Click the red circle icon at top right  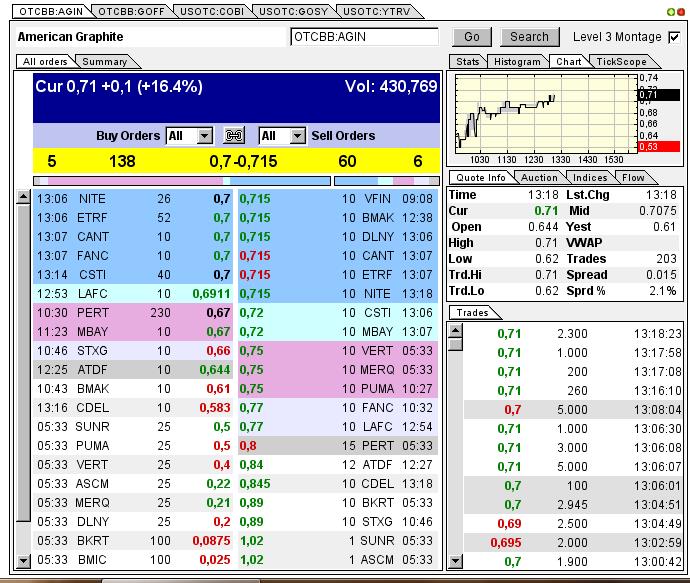681,10
